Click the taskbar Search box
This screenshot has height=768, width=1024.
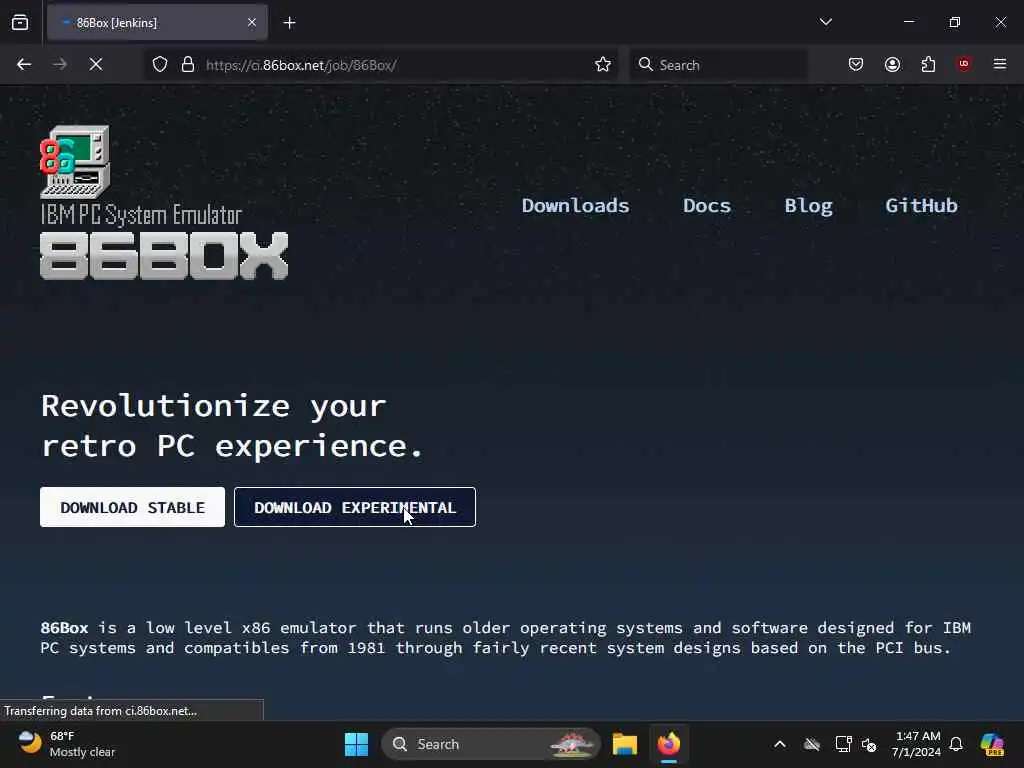[x=491, y=744]
